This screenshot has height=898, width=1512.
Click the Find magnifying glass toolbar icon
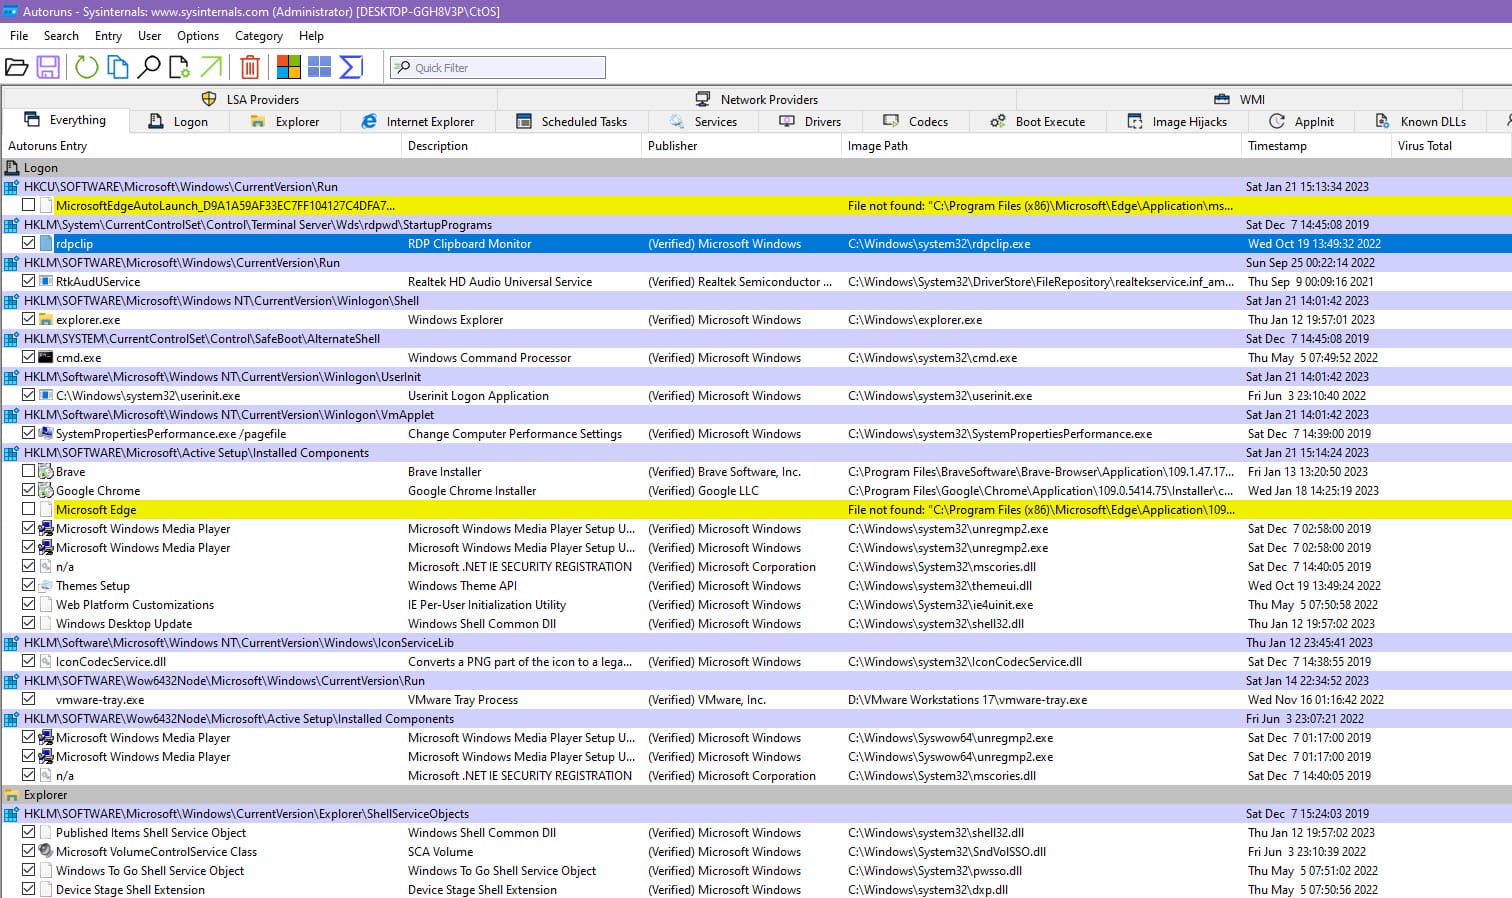(x=149, y=67)
